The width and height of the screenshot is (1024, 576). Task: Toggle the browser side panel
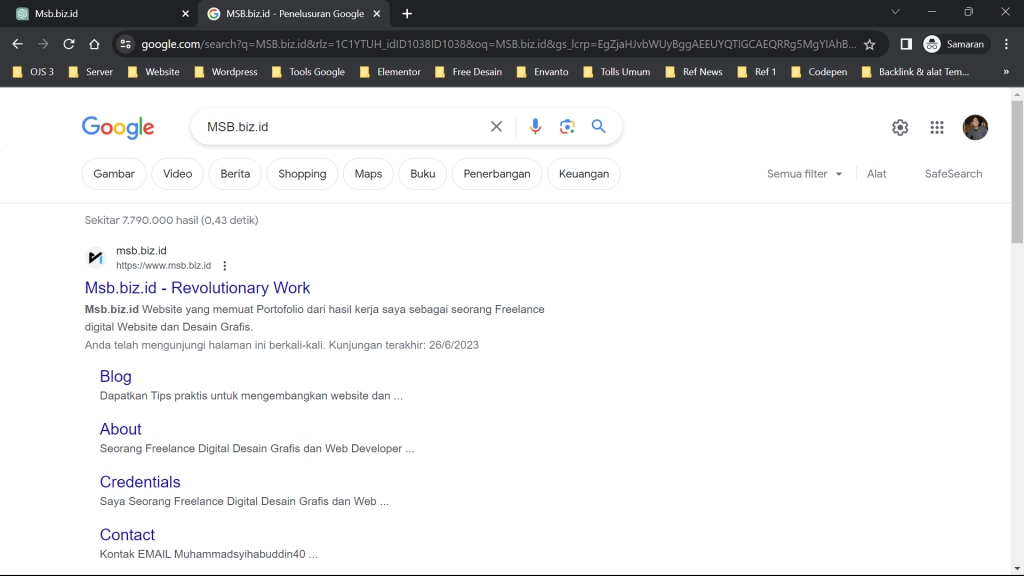906,44
